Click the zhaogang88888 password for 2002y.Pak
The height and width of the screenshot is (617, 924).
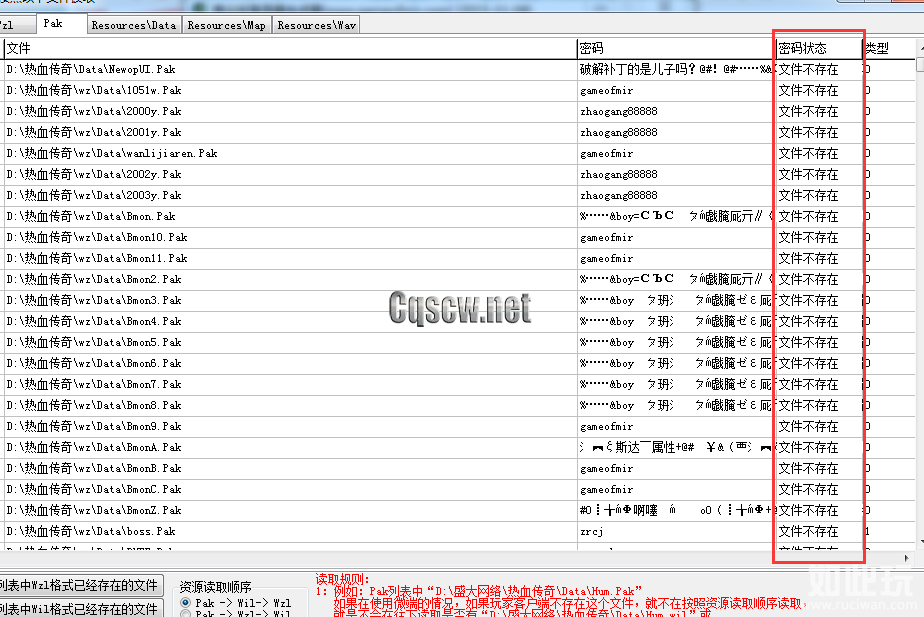tap(619, 174)
